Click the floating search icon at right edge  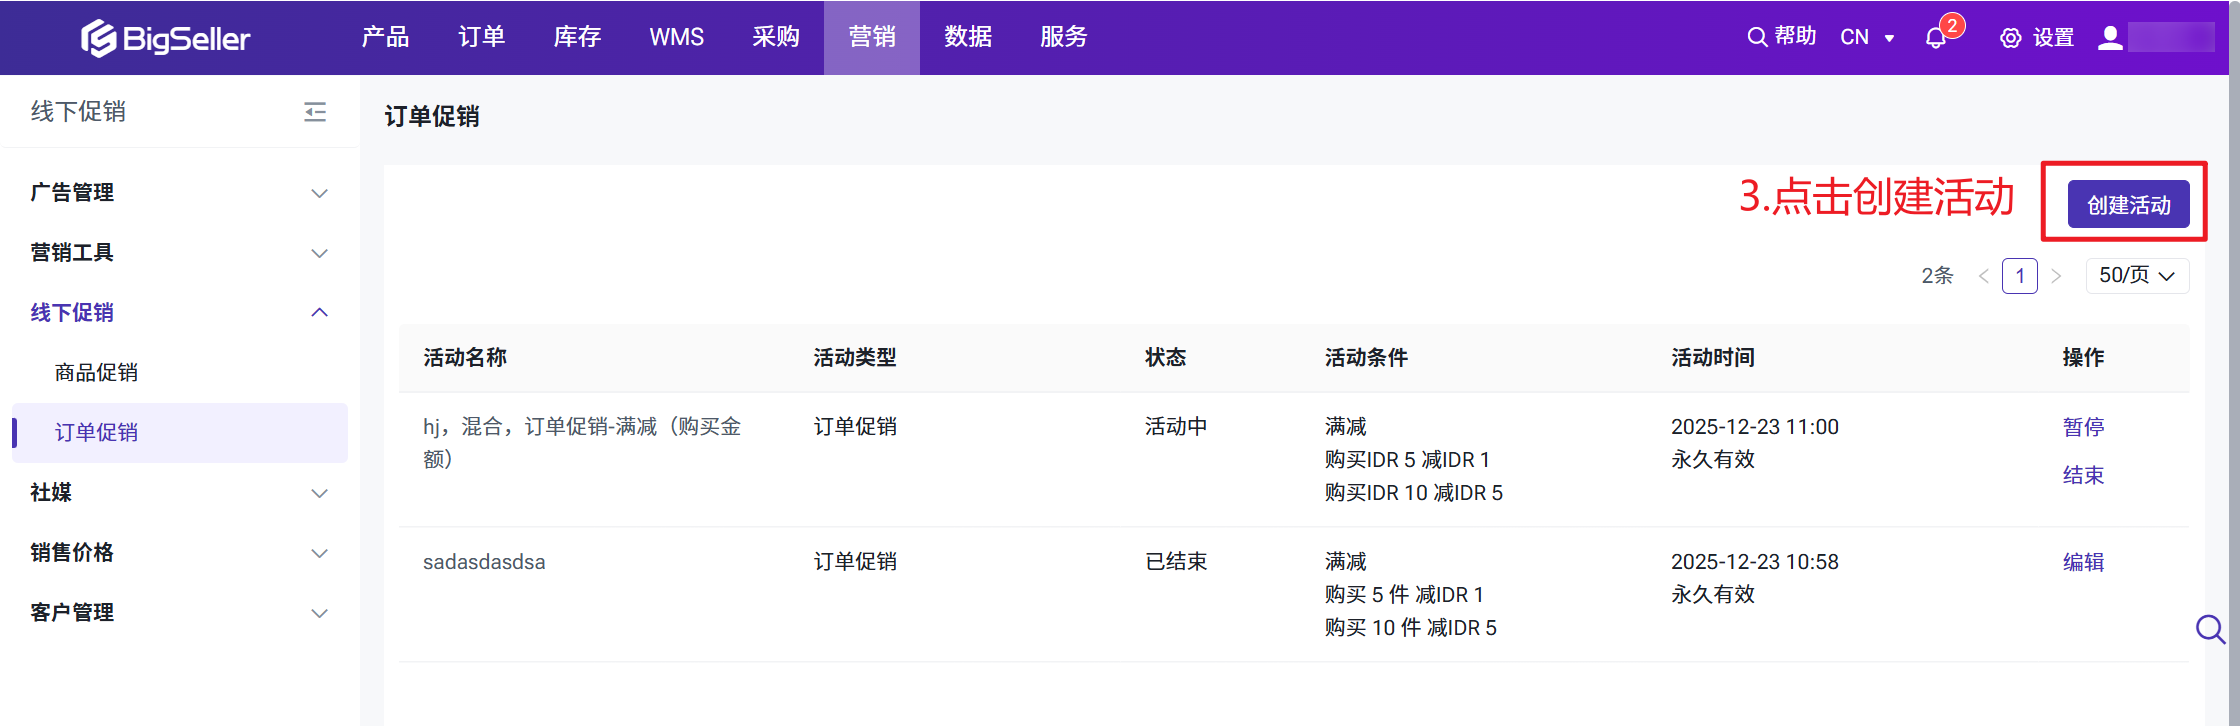coord(2209,629)
